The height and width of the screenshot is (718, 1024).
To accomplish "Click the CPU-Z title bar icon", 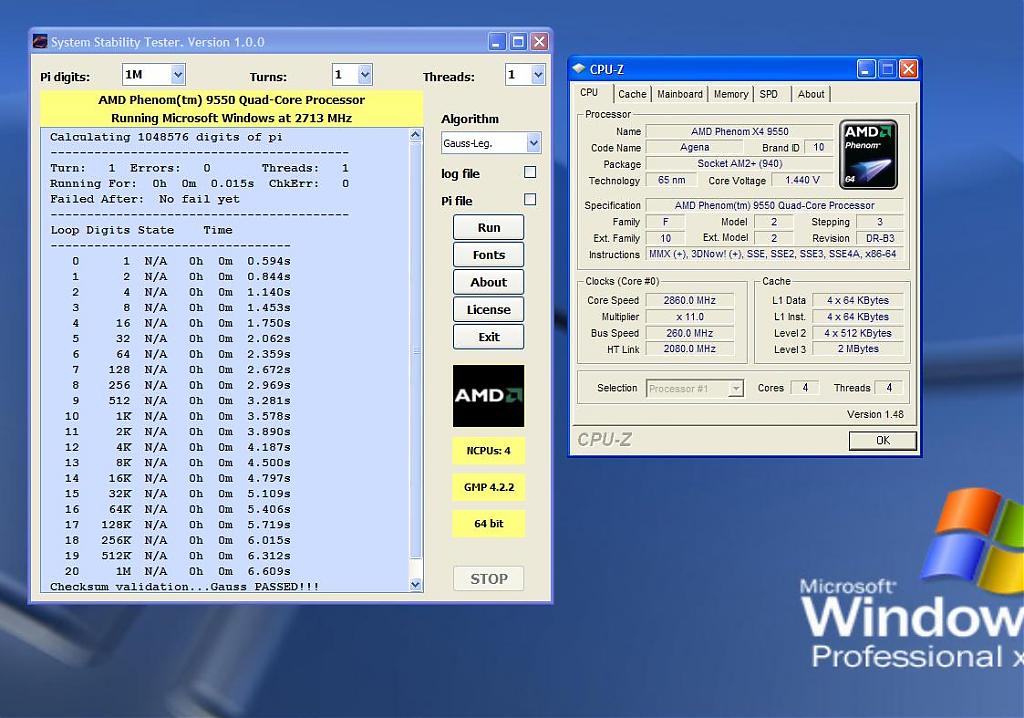I will pyautogui.click(x=579, y=69).
